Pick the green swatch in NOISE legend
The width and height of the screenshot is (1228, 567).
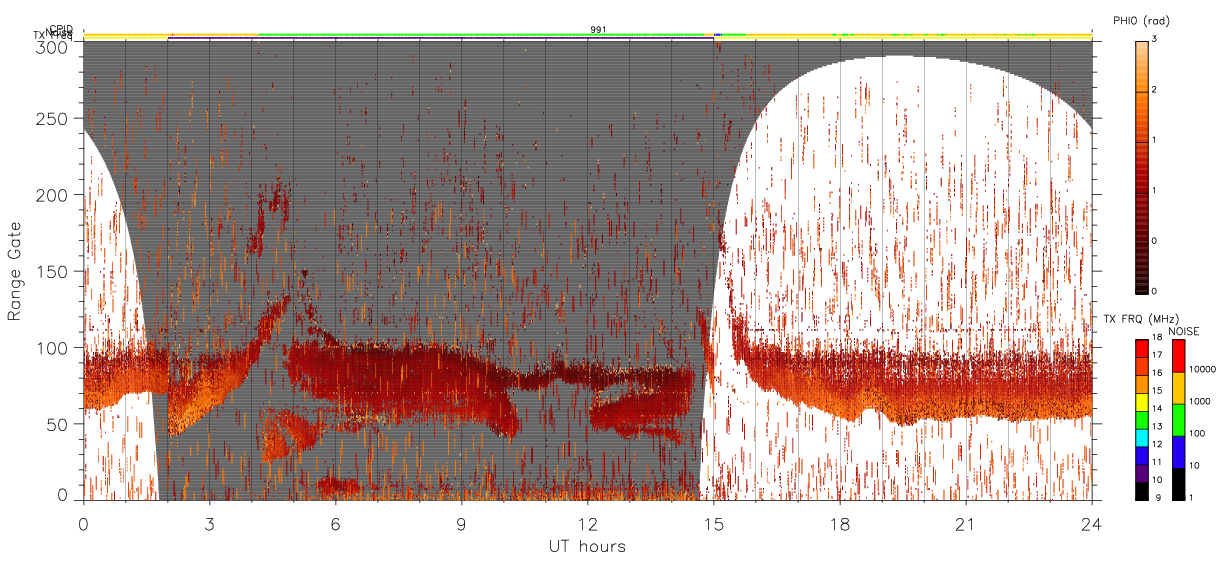[1181, 418]
